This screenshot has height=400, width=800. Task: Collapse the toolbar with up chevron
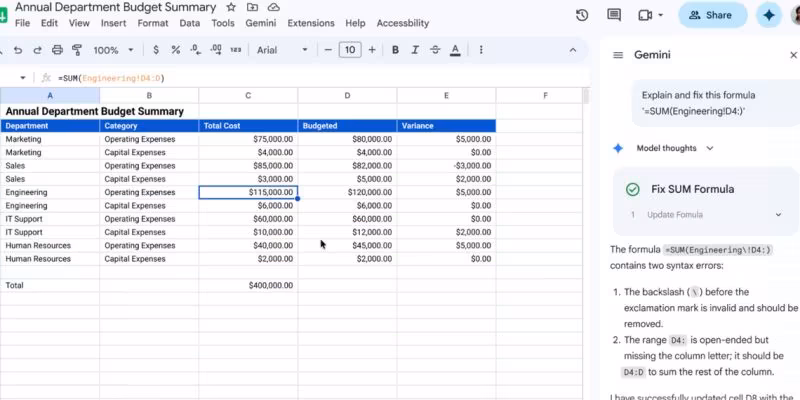[572, 50]
